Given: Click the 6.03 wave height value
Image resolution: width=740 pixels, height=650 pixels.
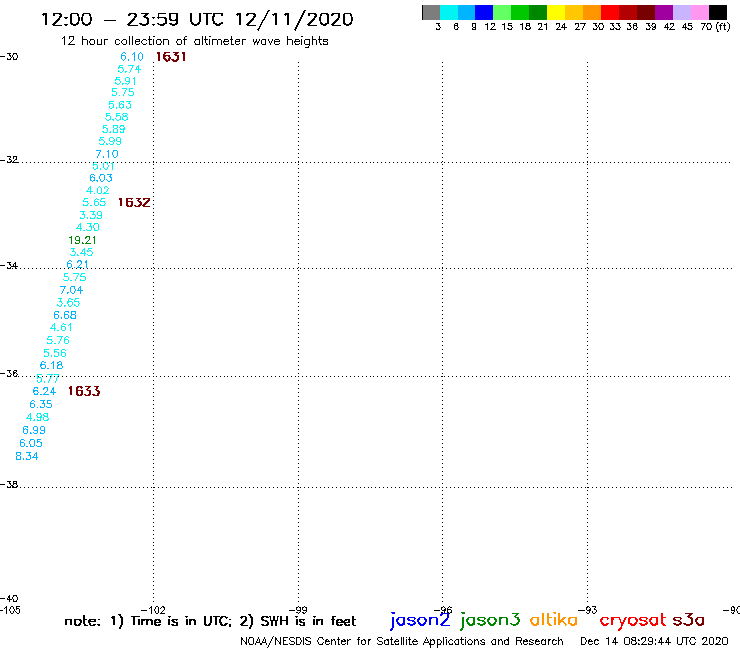Looking at the screenshot, I should [101, 178].
